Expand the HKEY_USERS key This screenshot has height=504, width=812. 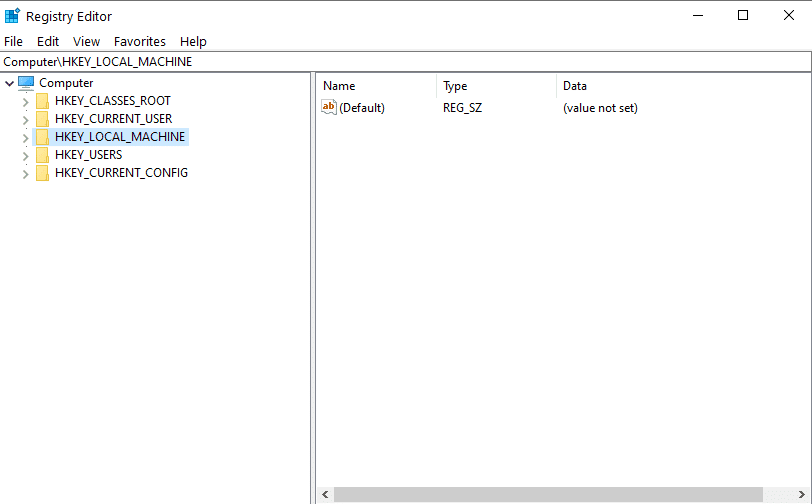coord(25,155)
